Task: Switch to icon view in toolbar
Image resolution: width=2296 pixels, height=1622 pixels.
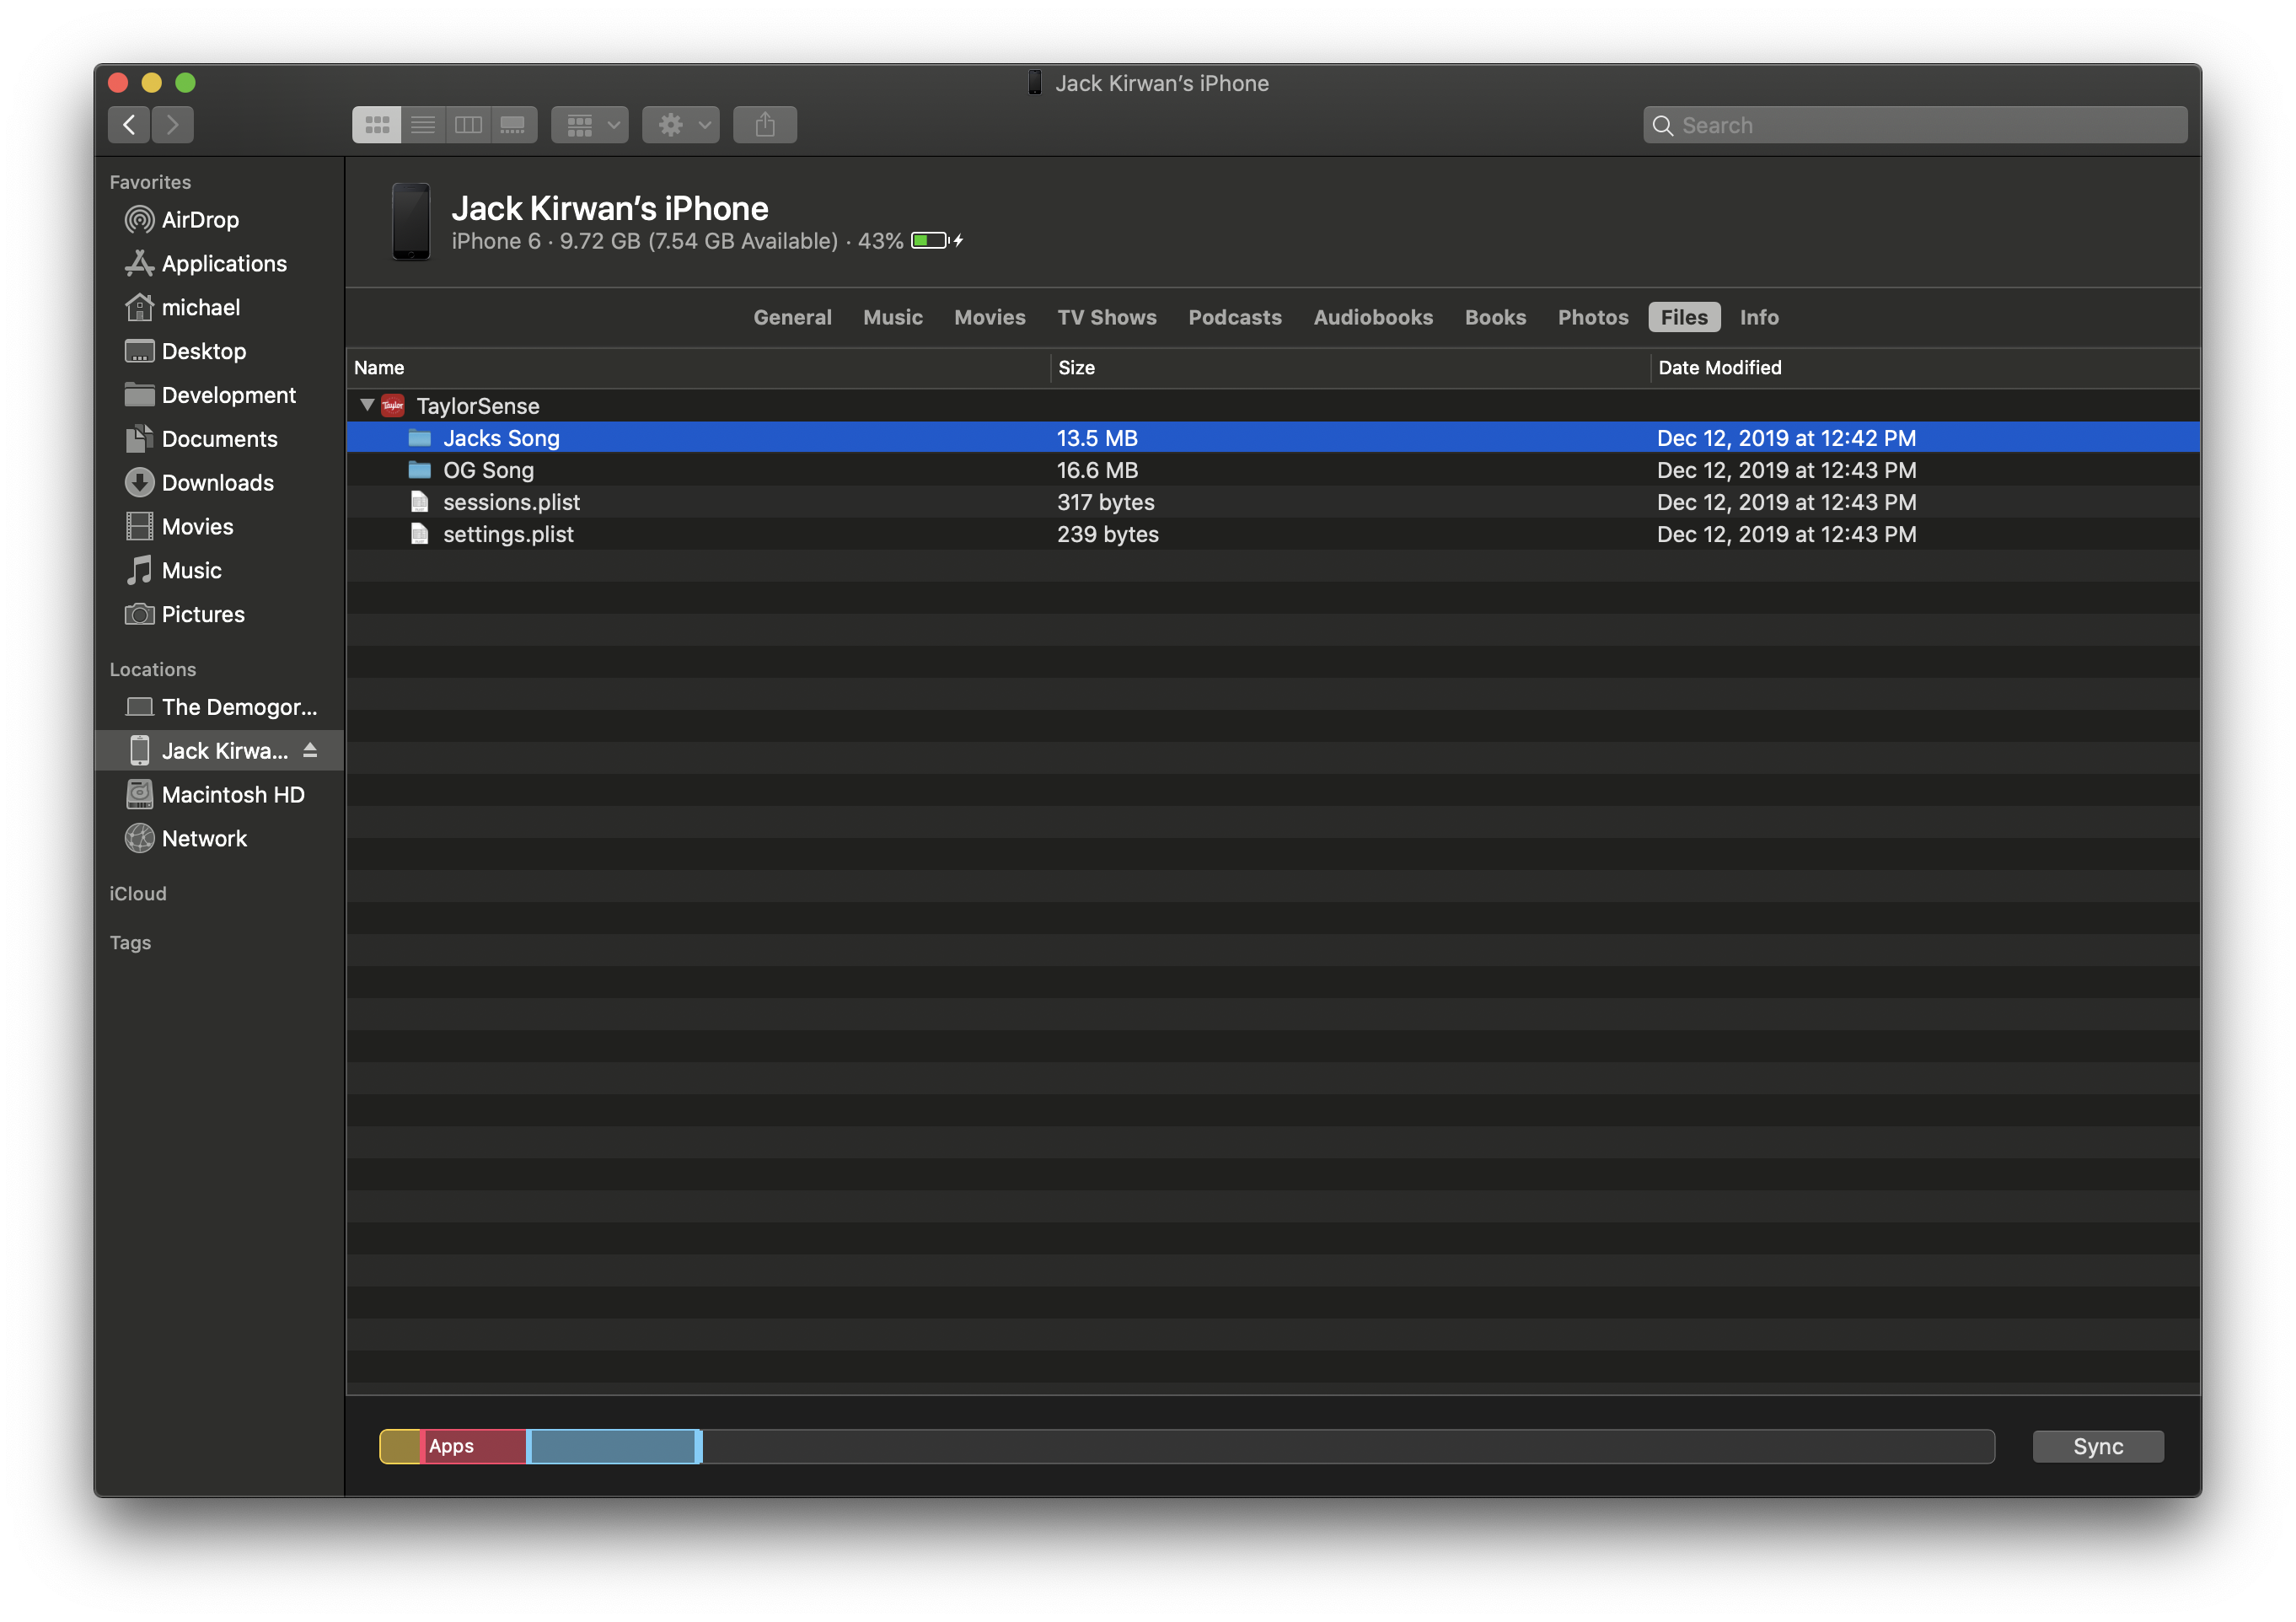Action: 377,125
